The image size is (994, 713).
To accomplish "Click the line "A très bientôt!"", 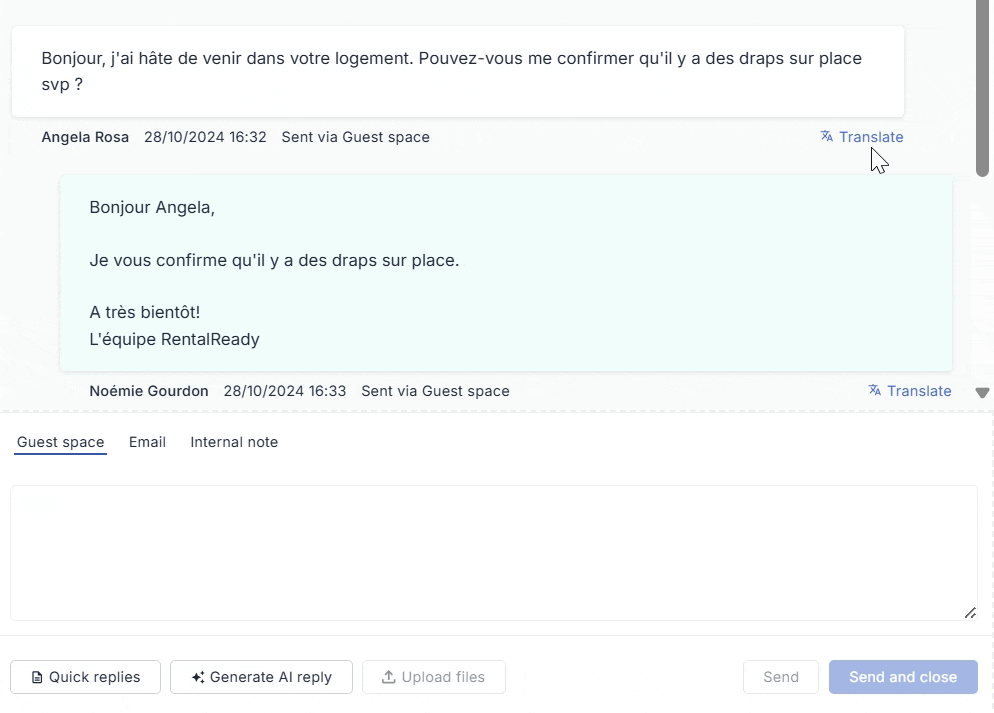I will (x=145, y=312).
